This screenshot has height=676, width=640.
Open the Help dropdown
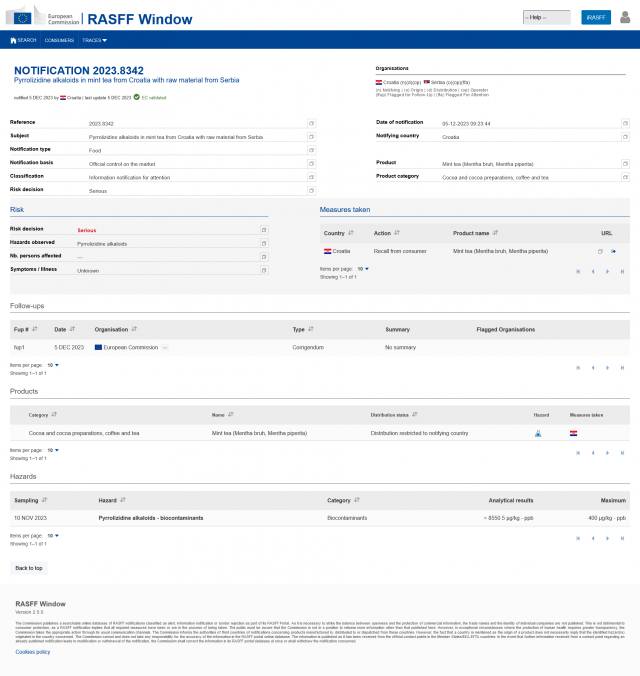pos(546,17)
